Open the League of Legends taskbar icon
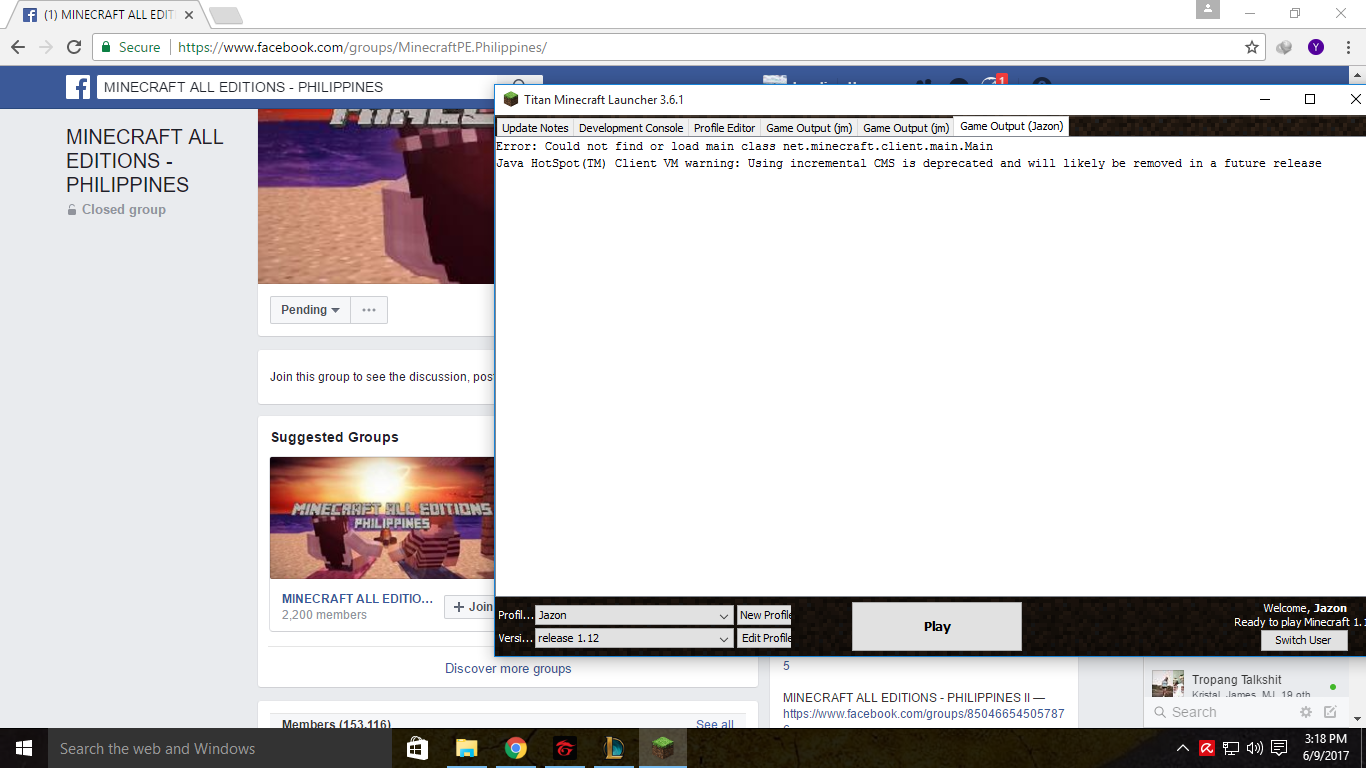The height and width of the screenshot is (768, 1366). (614, 748)
